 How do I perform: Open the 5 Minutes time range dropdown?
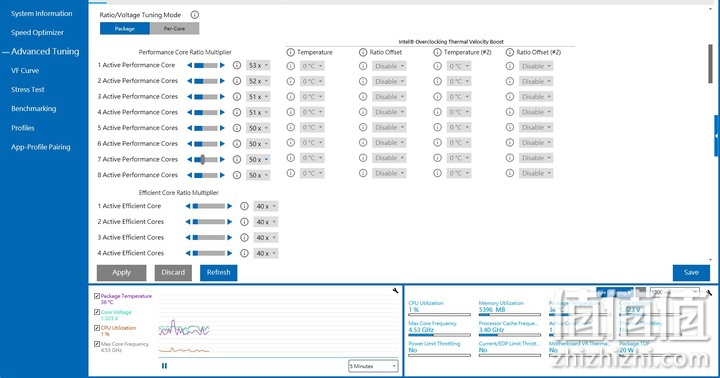(x=373, y=366)
